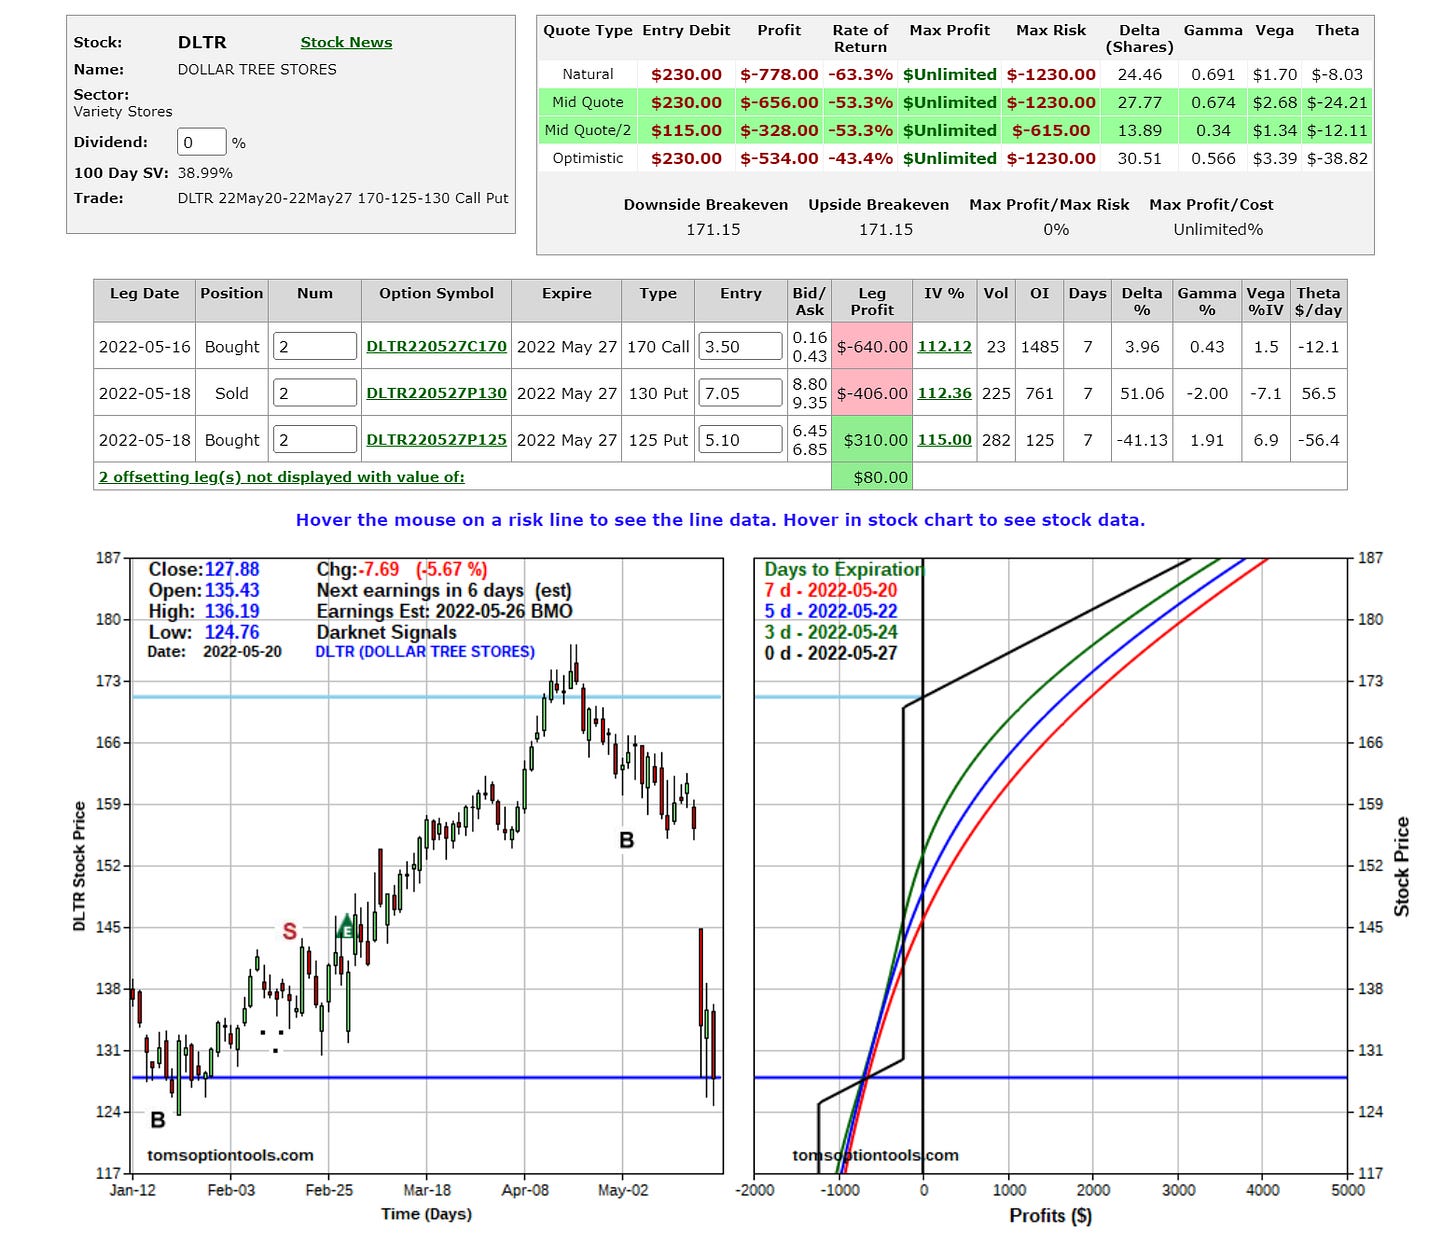Click the Upside Breakeven header
Screen dimensions: 1456x1242
pos(878,204)
